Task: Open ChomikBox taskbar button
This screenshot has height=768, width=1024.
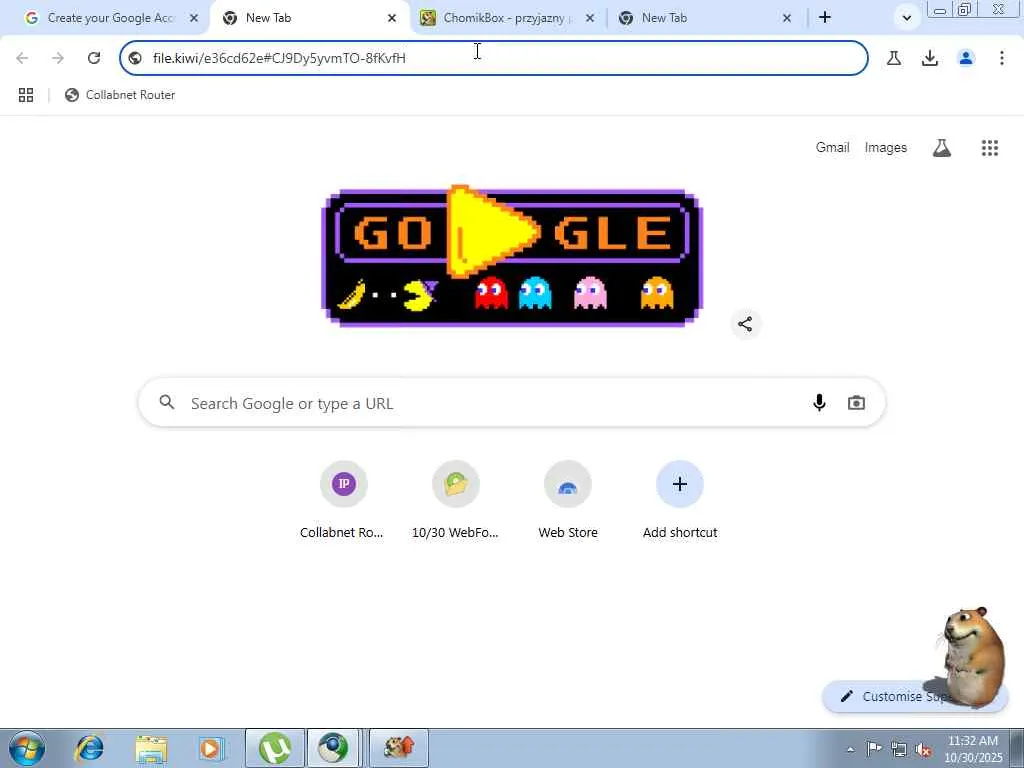Action: (x=399, y=748)
